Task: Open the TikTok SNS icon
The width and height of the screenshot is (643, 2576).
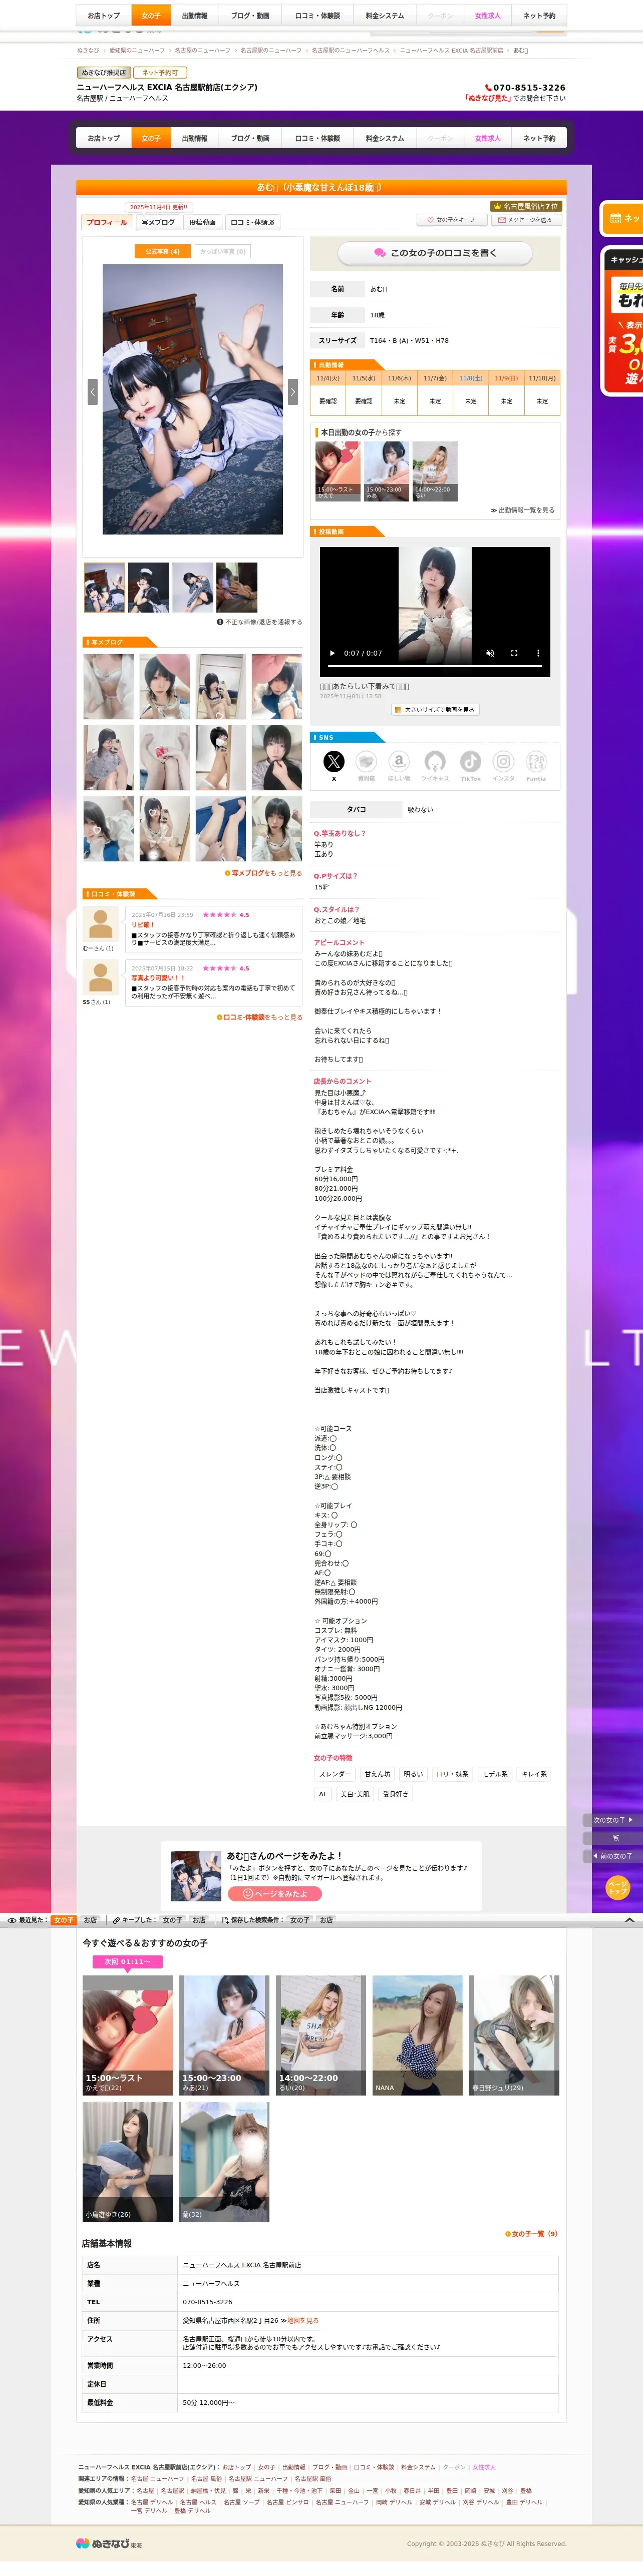Action: (x=470, y=762)
